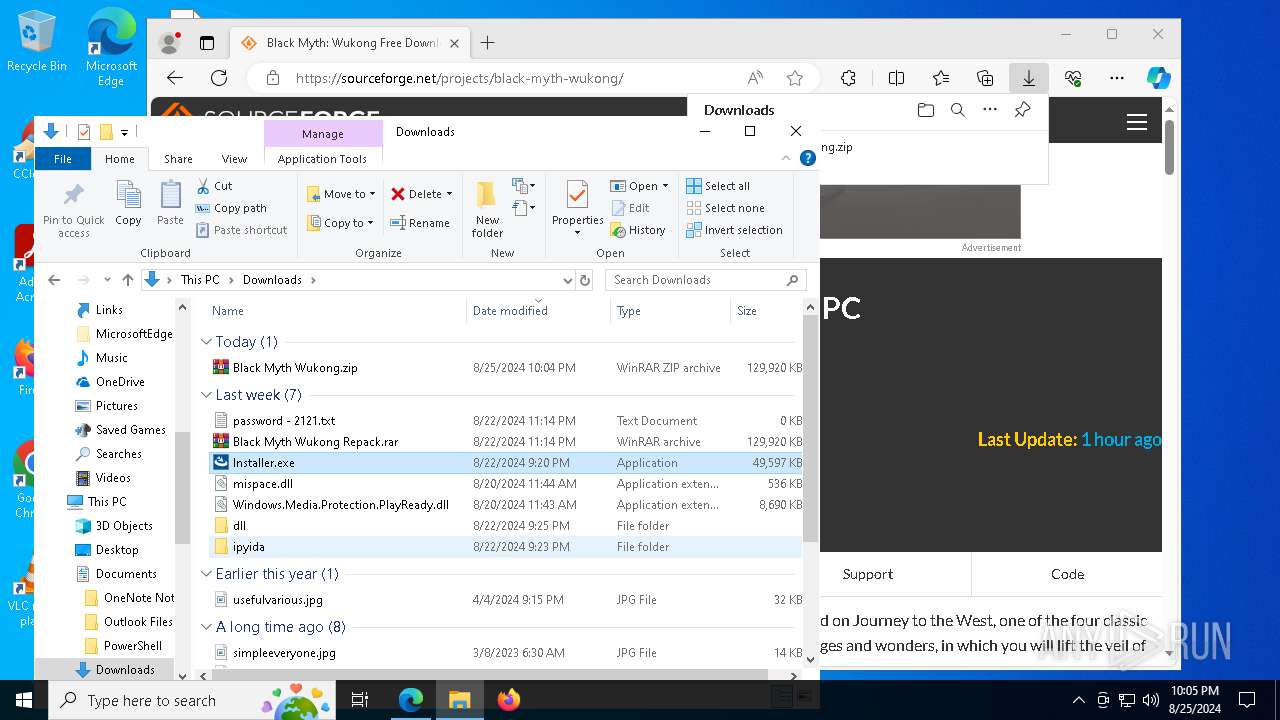1280x720 pixels.
Task: Click SourceForge Support tab
Action: [x=868, y=574]
